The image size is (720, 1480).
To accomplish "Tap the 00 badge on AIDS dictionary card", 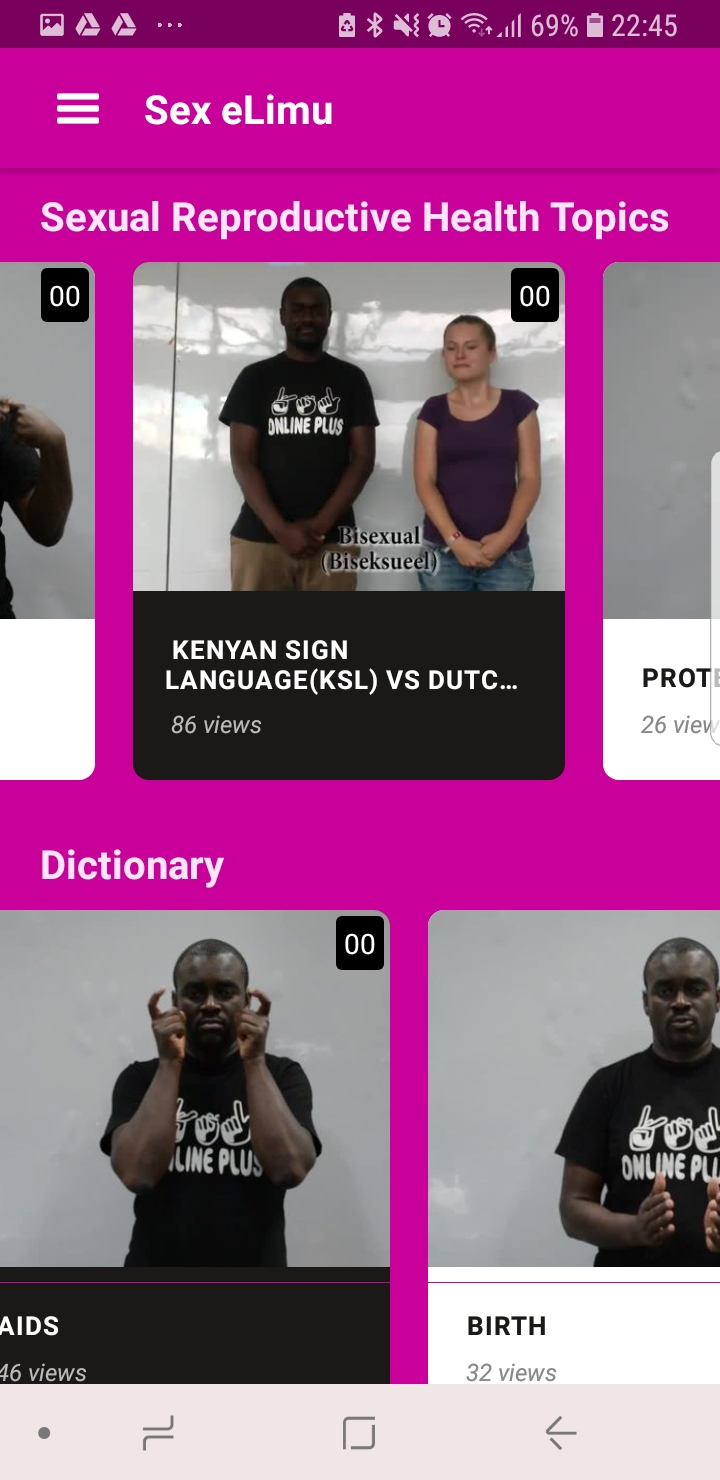I will tap(360, 944).
